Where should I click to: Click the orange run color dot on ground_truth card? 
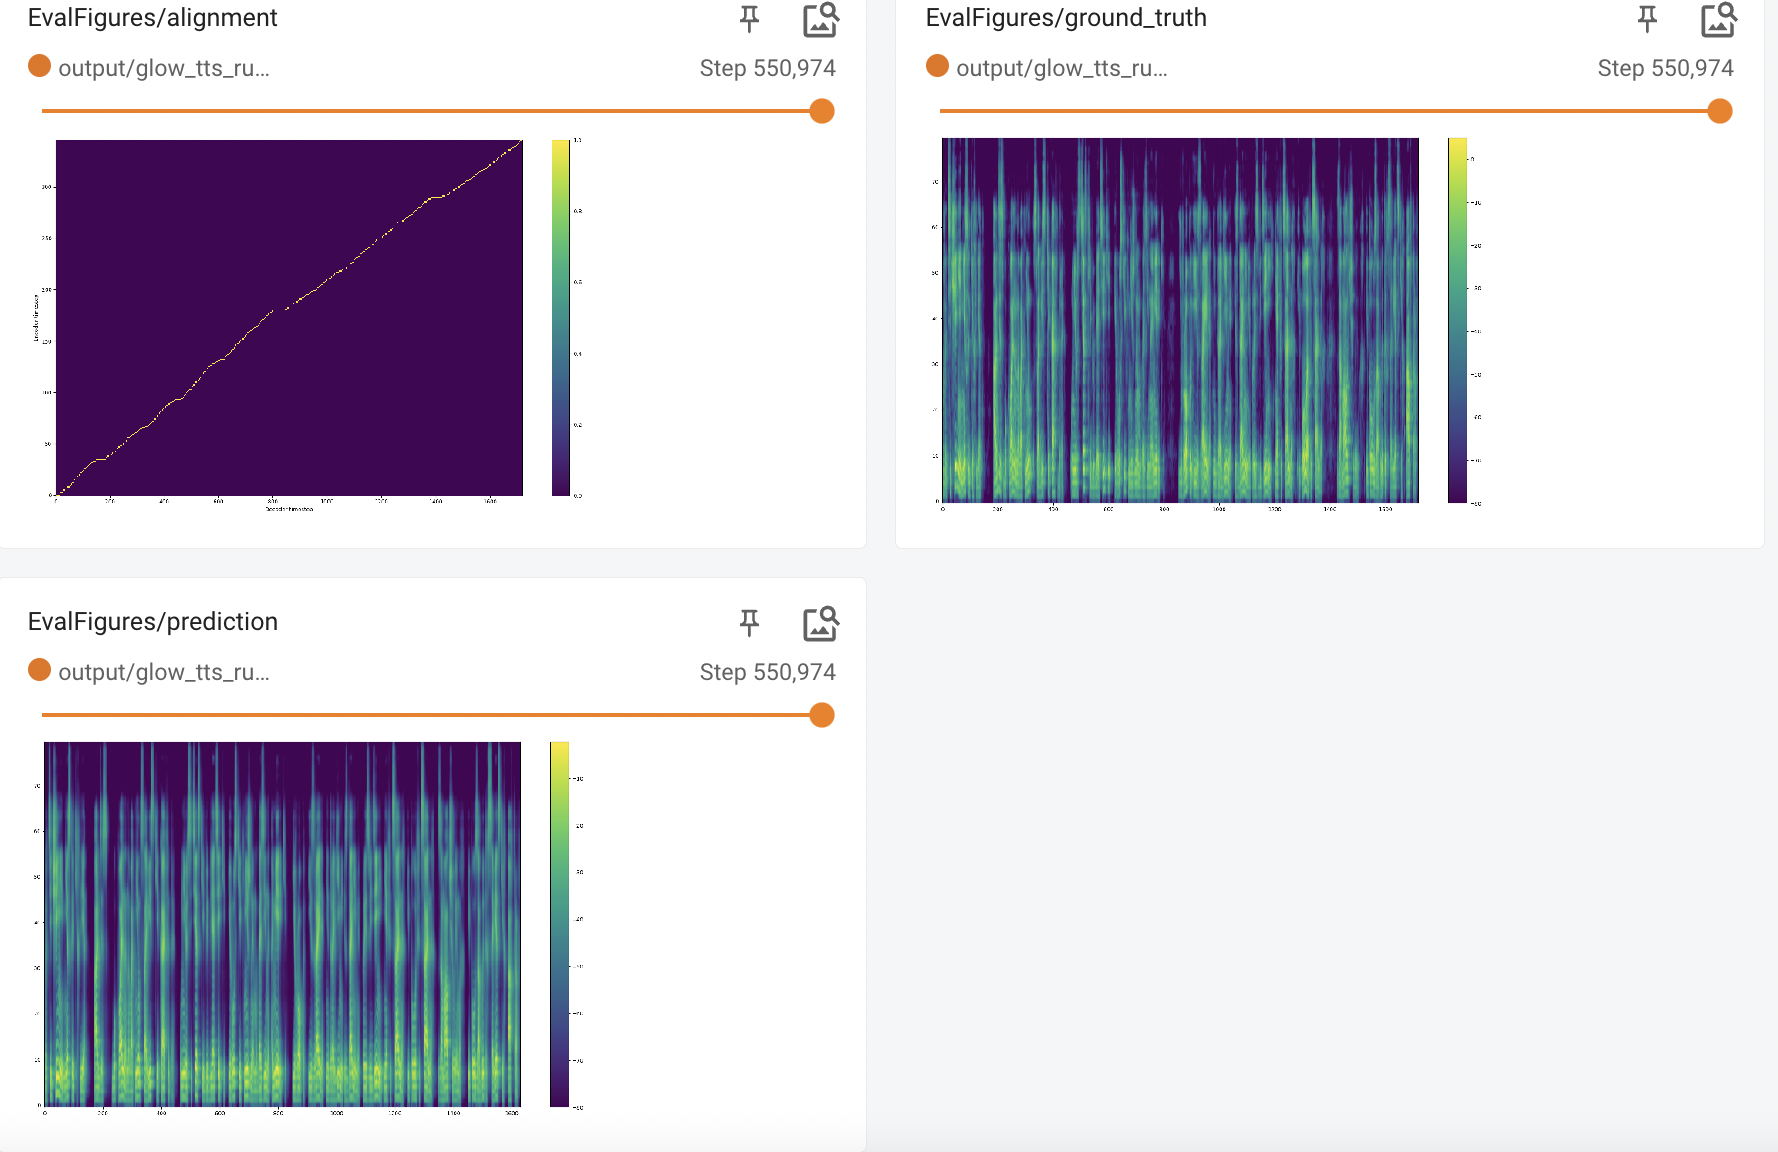tap(937, 66)
